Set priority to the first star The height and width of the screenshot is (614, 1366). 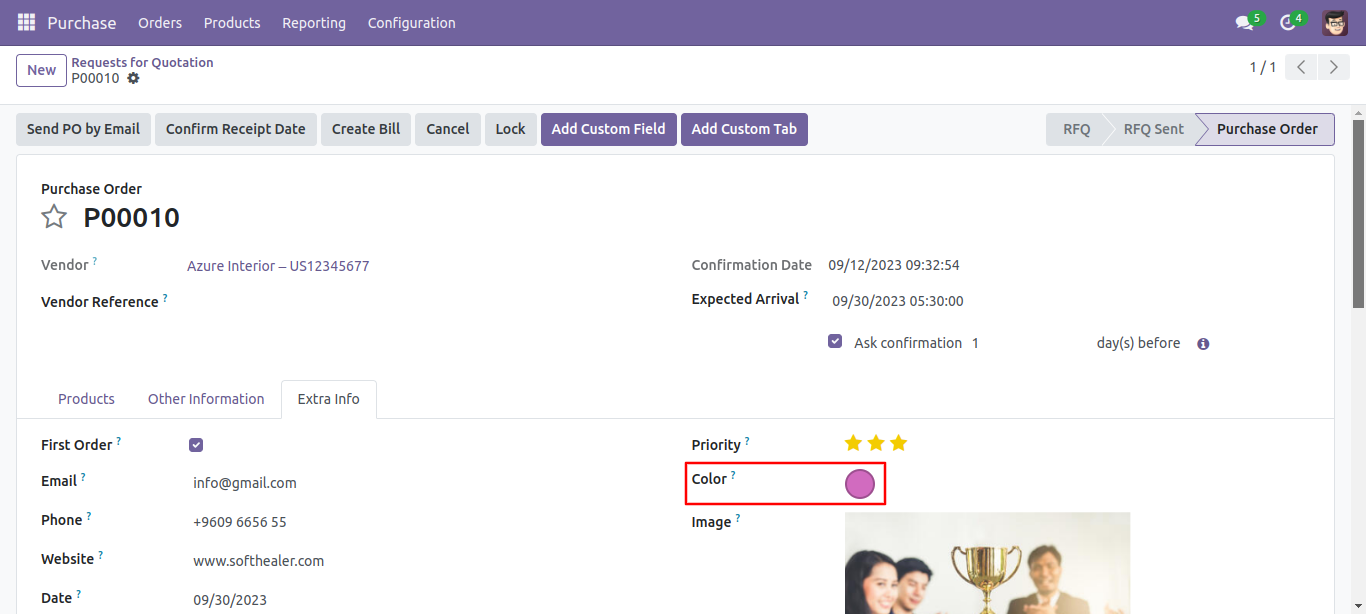point(853,443)
